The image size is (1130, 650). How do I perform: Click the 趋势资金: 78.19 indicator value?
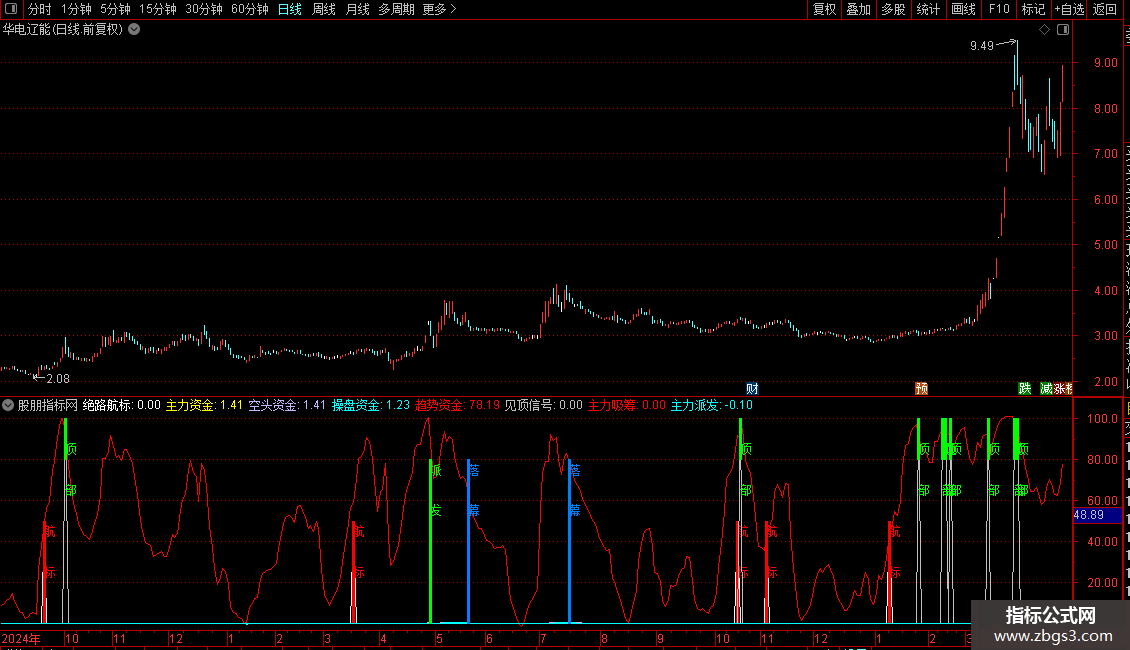457,405
